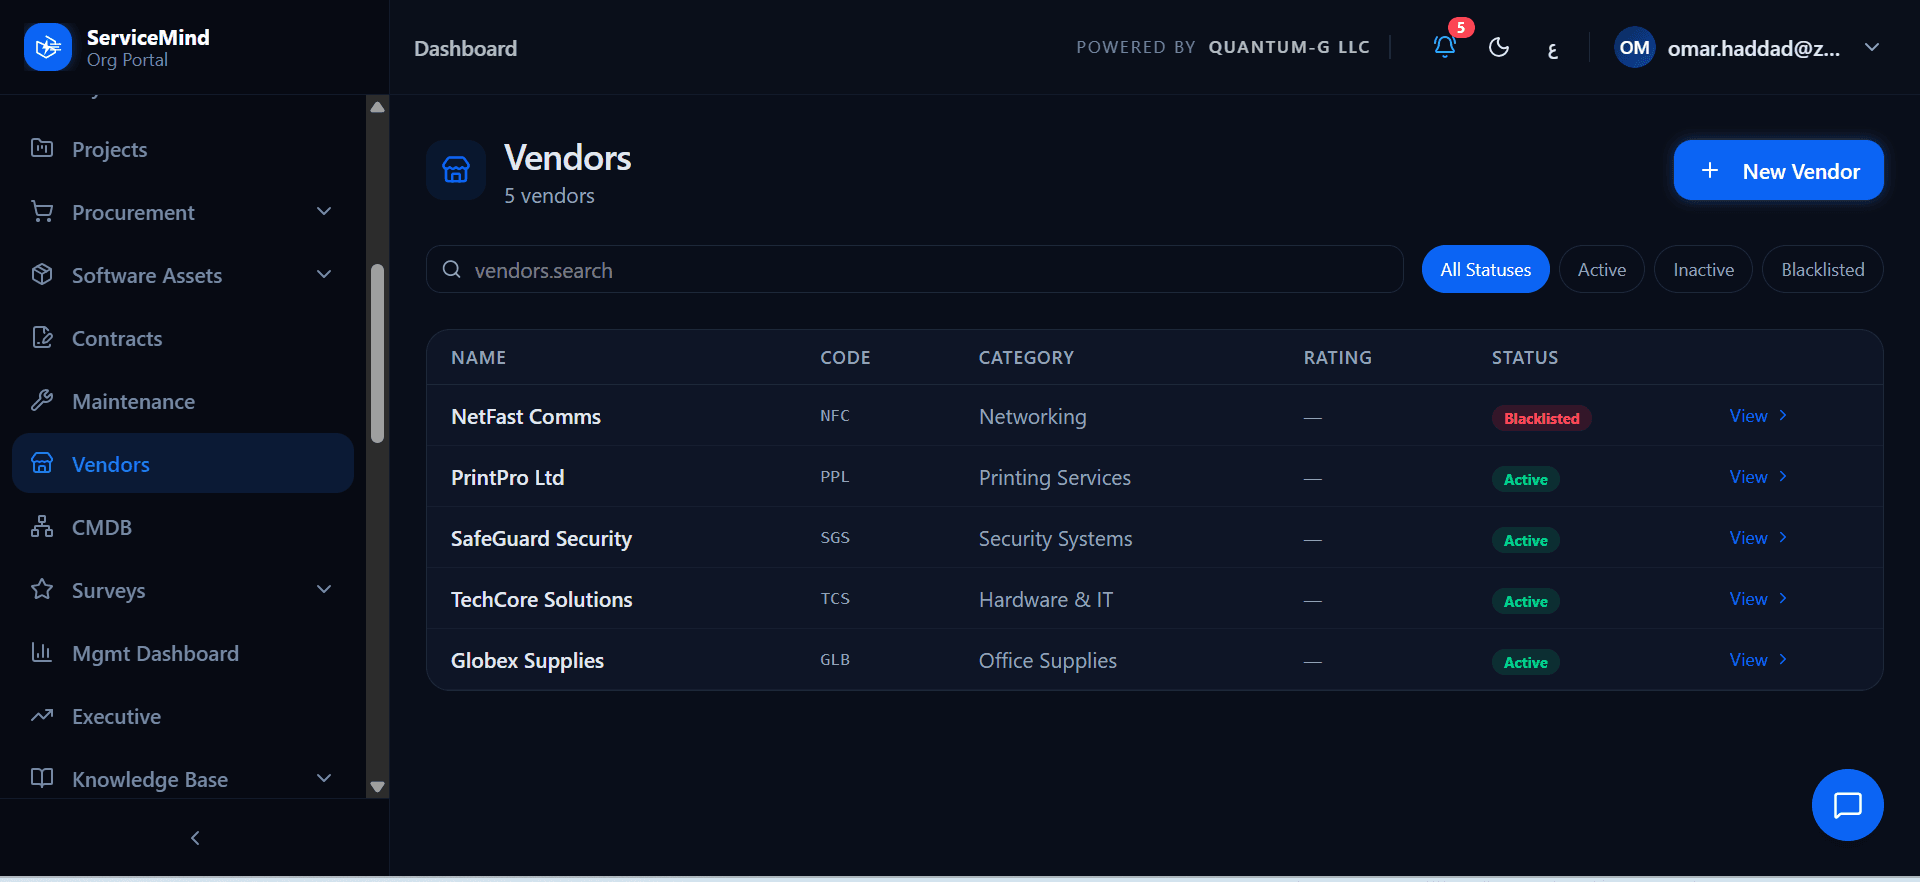Expand the Software Assets menu
The width and height of the screenshot is (1920, 882).
click(x=324, y=274)
